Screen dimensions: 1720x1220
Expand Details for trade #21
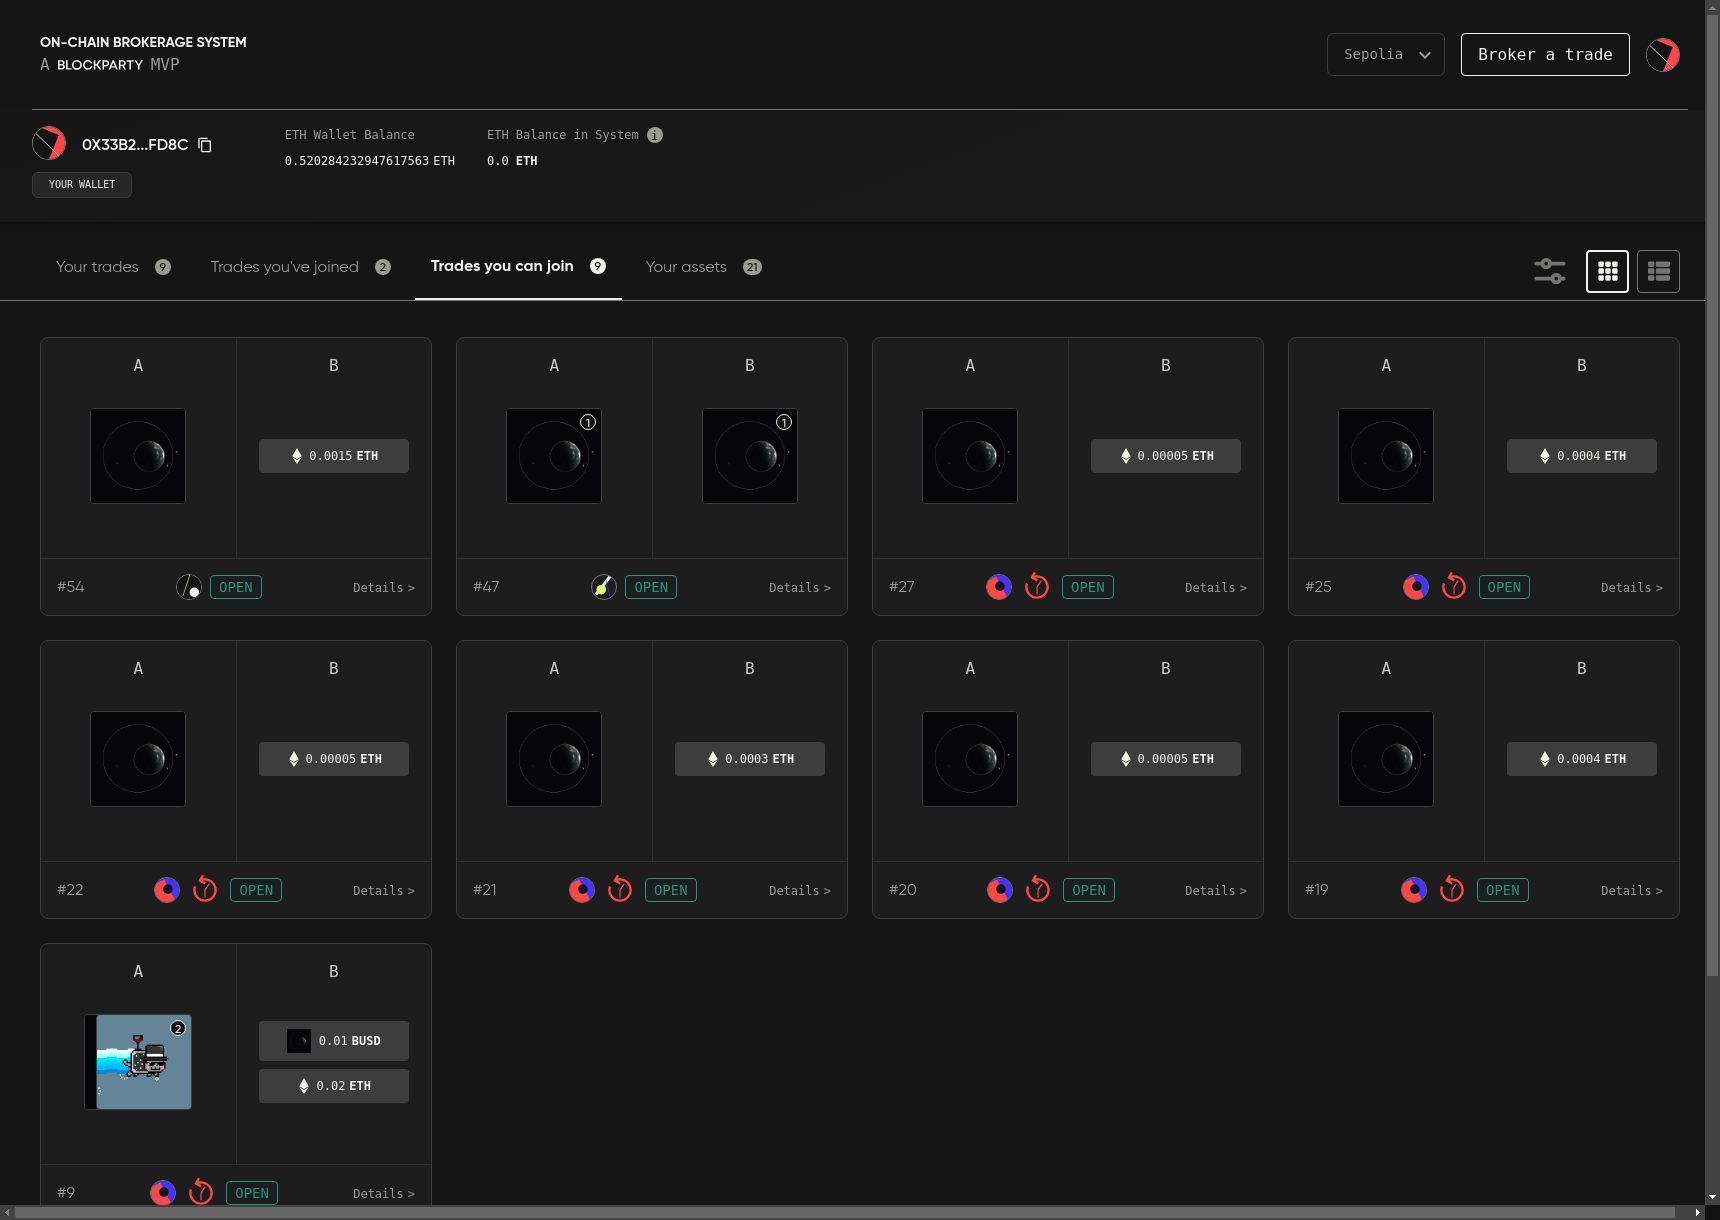click(x=799, y=891)
